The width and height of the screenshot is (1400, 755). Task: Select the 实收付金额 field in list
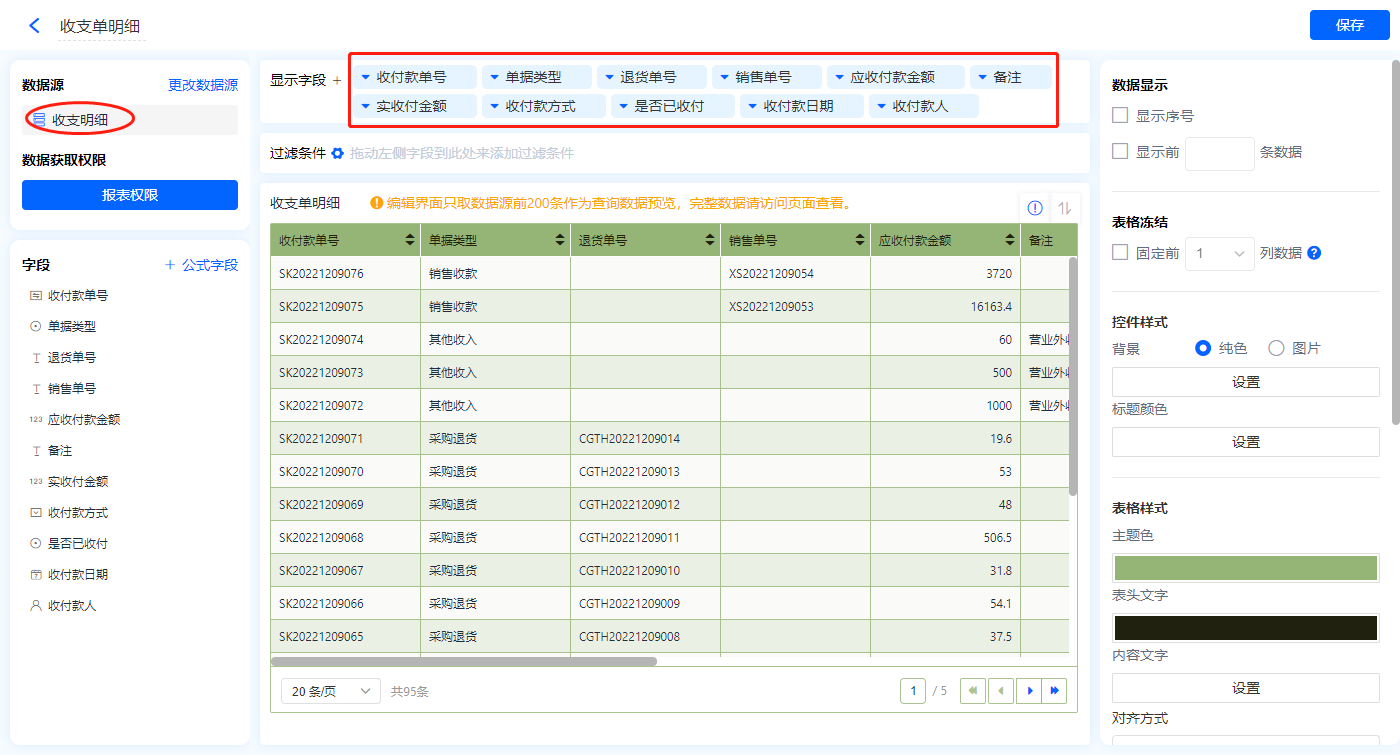(78, 482)
